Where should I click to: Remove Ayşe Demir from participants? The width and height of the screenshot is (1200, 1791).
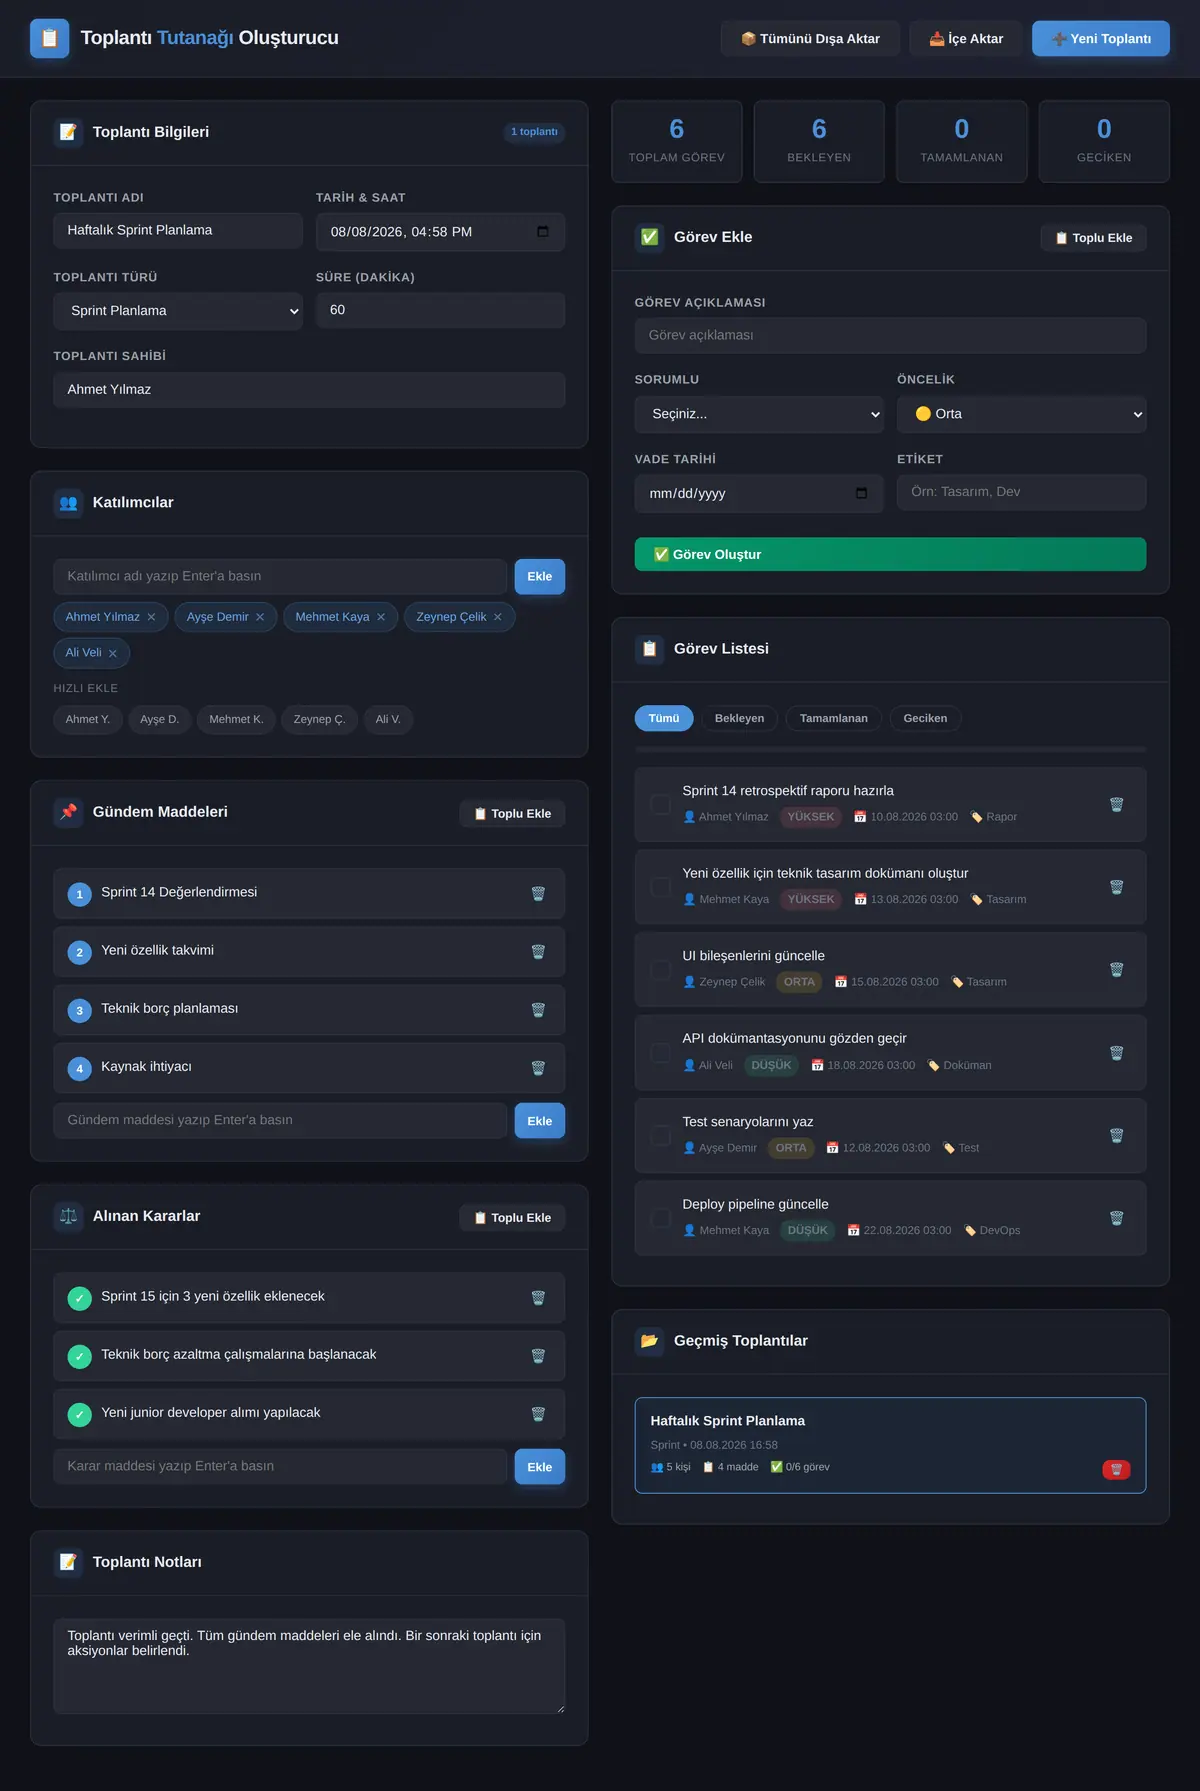[x=260, y=617]
